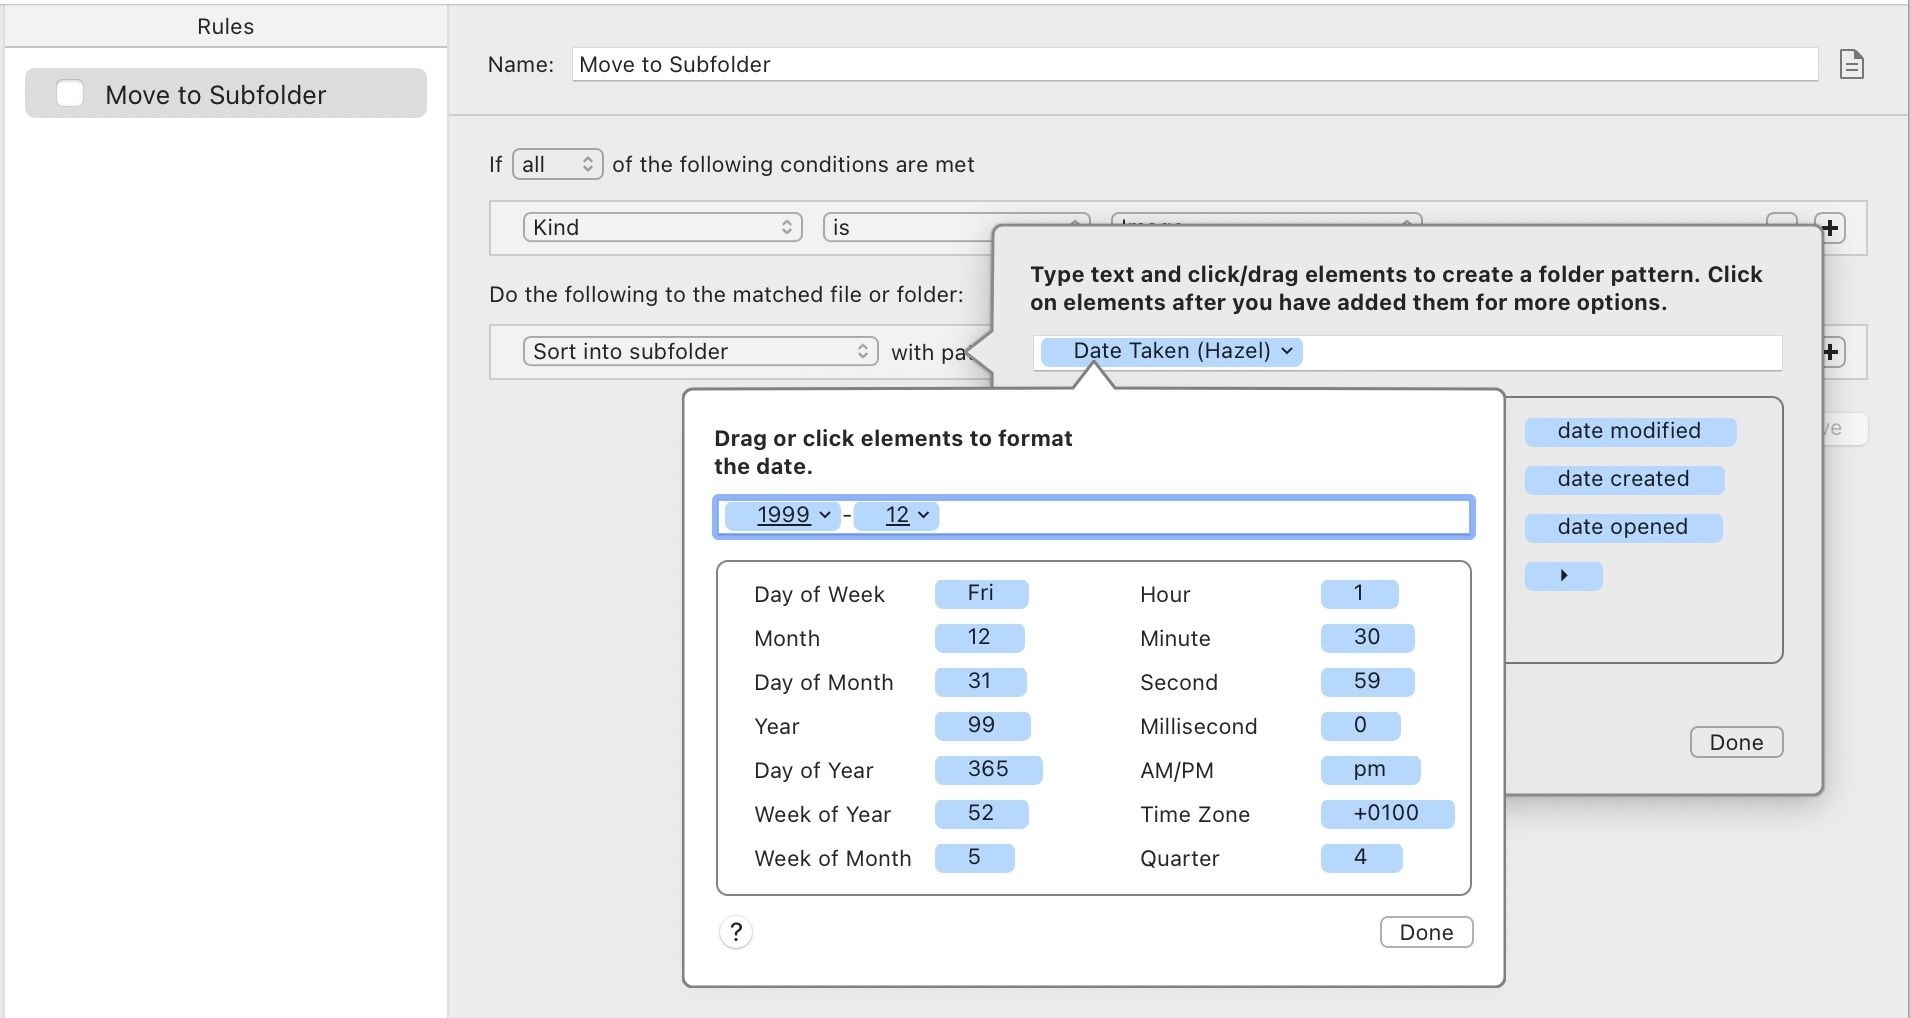Click Done in the date format panel
This screenshot has width=1910, height=1018.
pos(1426,931)
